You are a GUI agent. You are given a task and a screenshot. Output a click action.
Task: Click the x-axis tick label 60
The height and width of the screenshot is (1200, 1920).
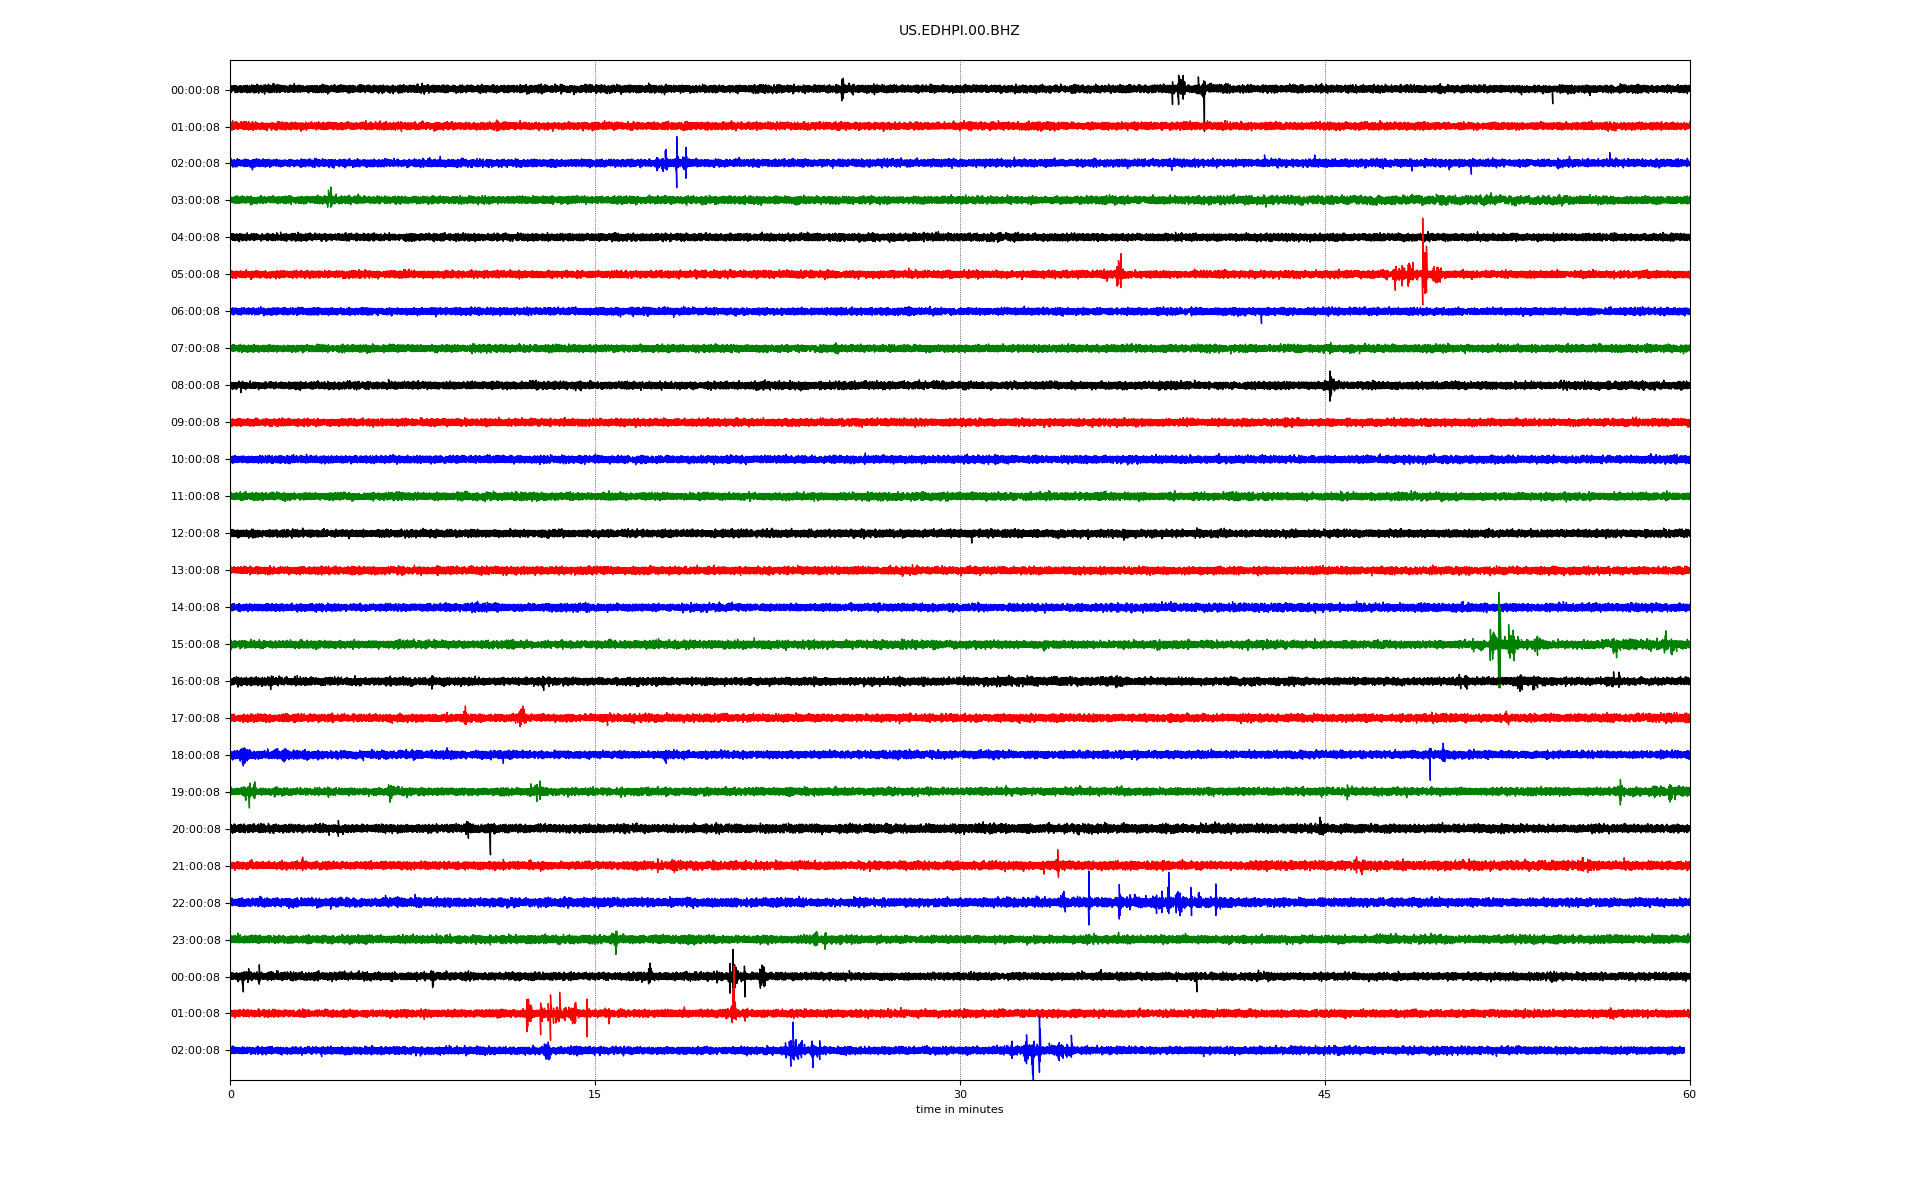pos(1689,1095)
